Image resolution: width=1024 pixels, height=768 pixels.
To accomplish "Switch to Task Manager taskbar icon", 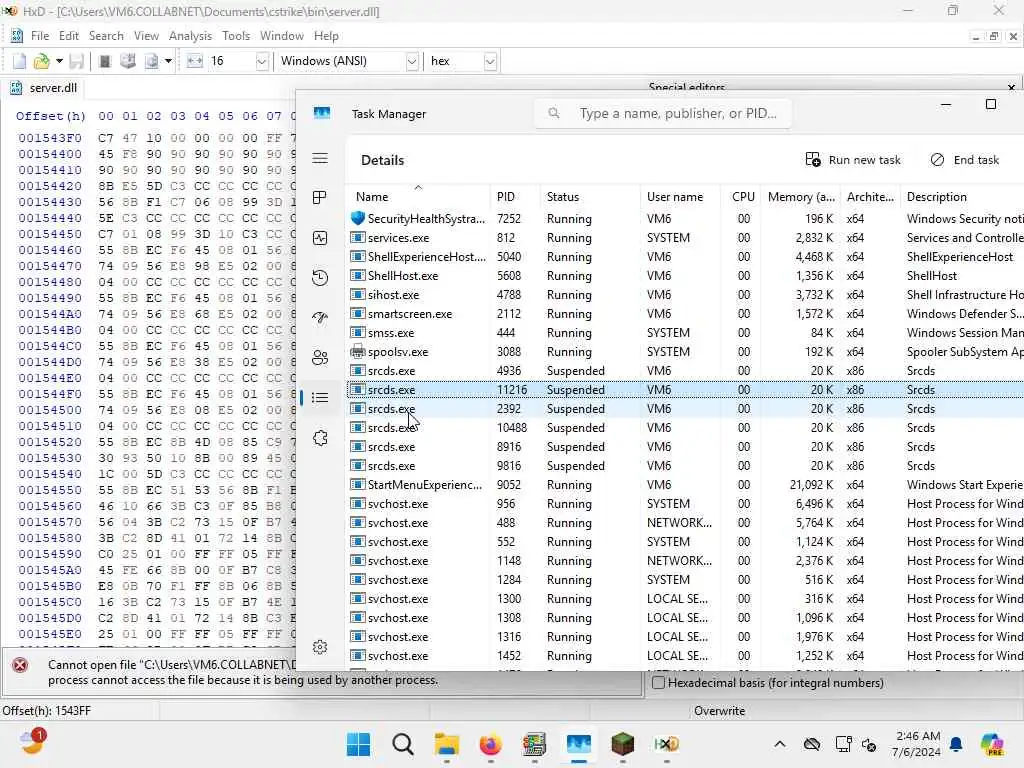I will [x=579, y=744].
